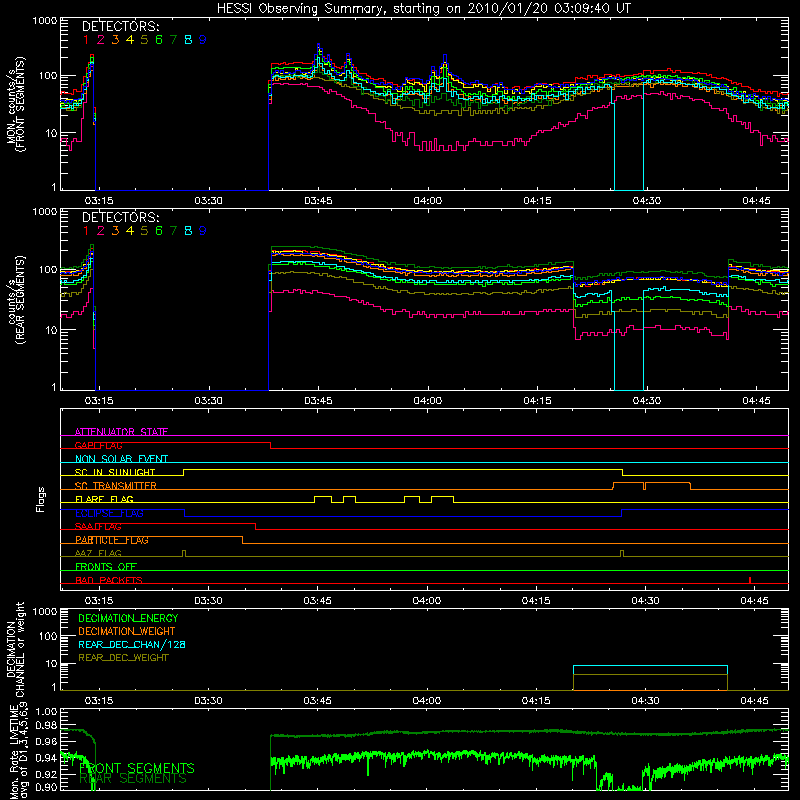Click the REAR_DEC_CHAN/128 legend entry

[x=132, y=644]
